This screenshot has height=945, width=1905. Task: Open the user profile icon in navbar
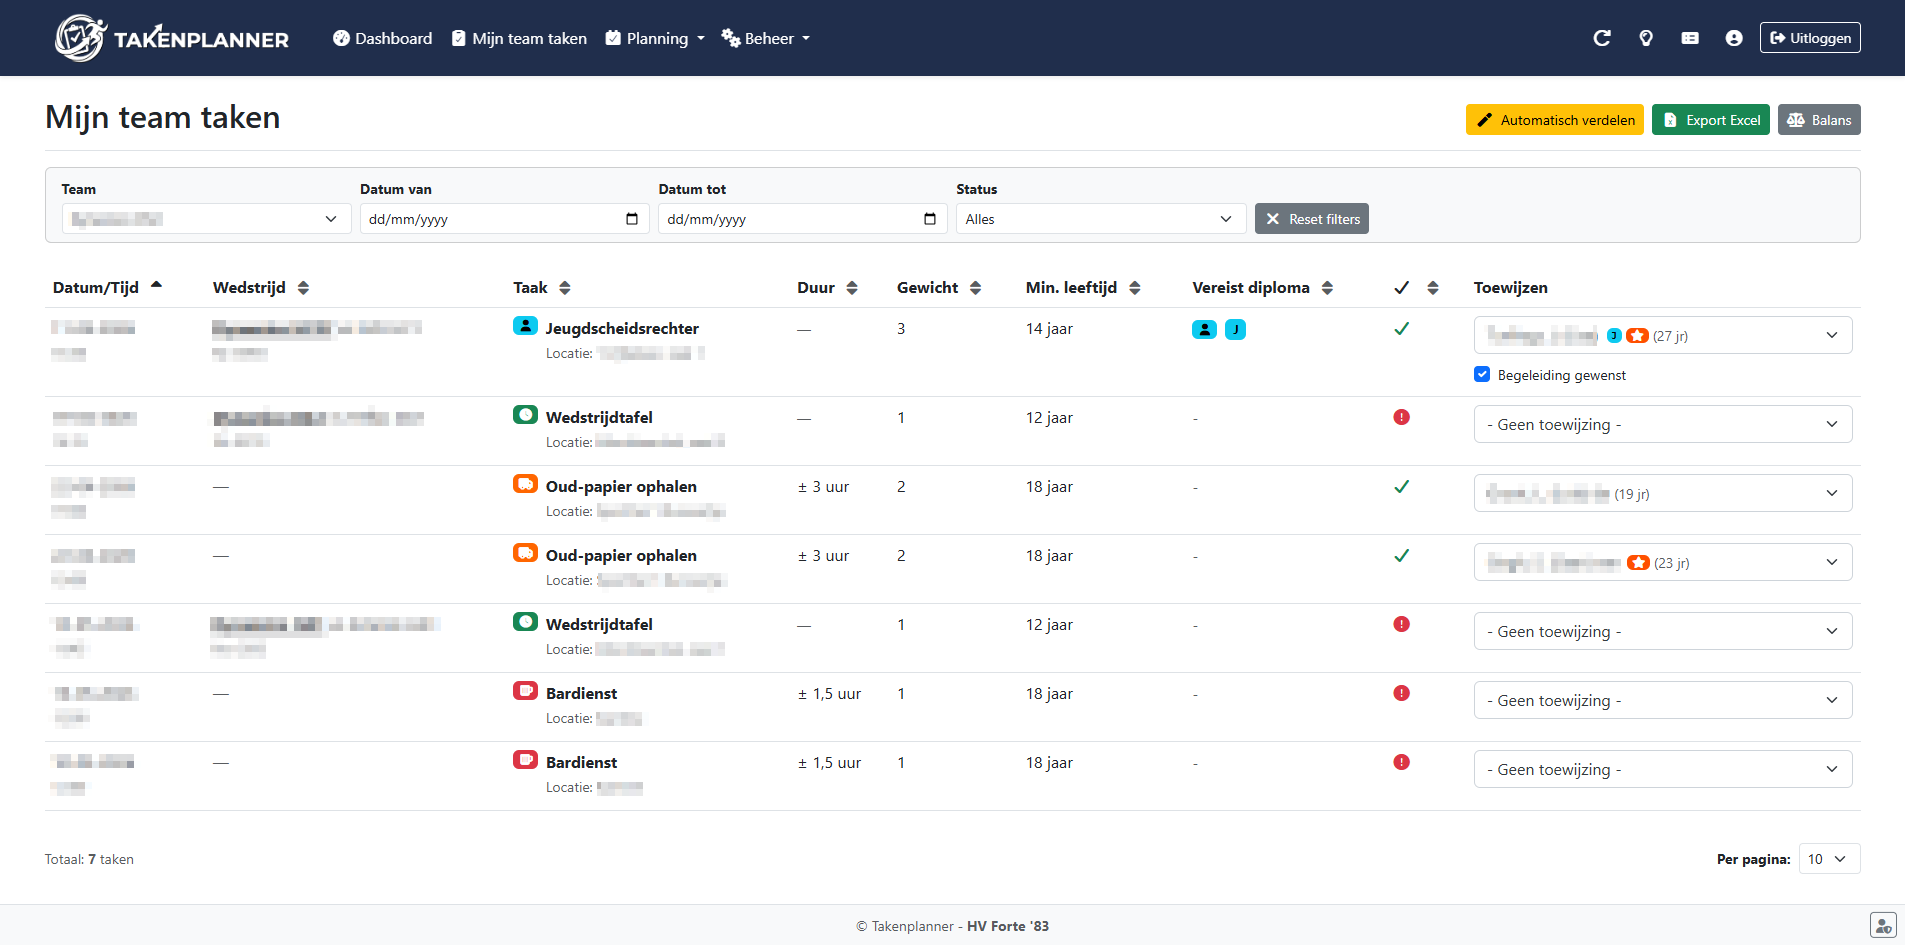(1733, 38)
